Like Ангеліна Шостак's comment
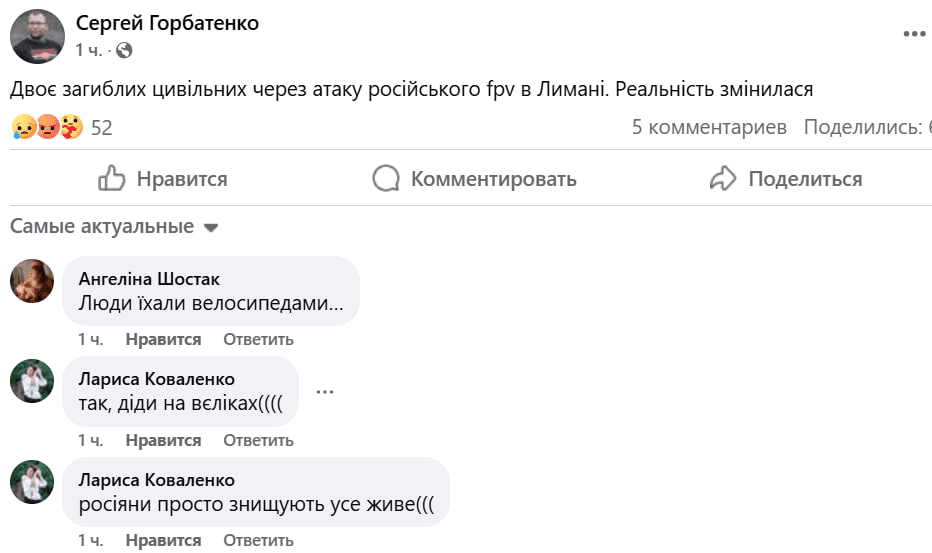The image size is (932, 553). point(163,339)
